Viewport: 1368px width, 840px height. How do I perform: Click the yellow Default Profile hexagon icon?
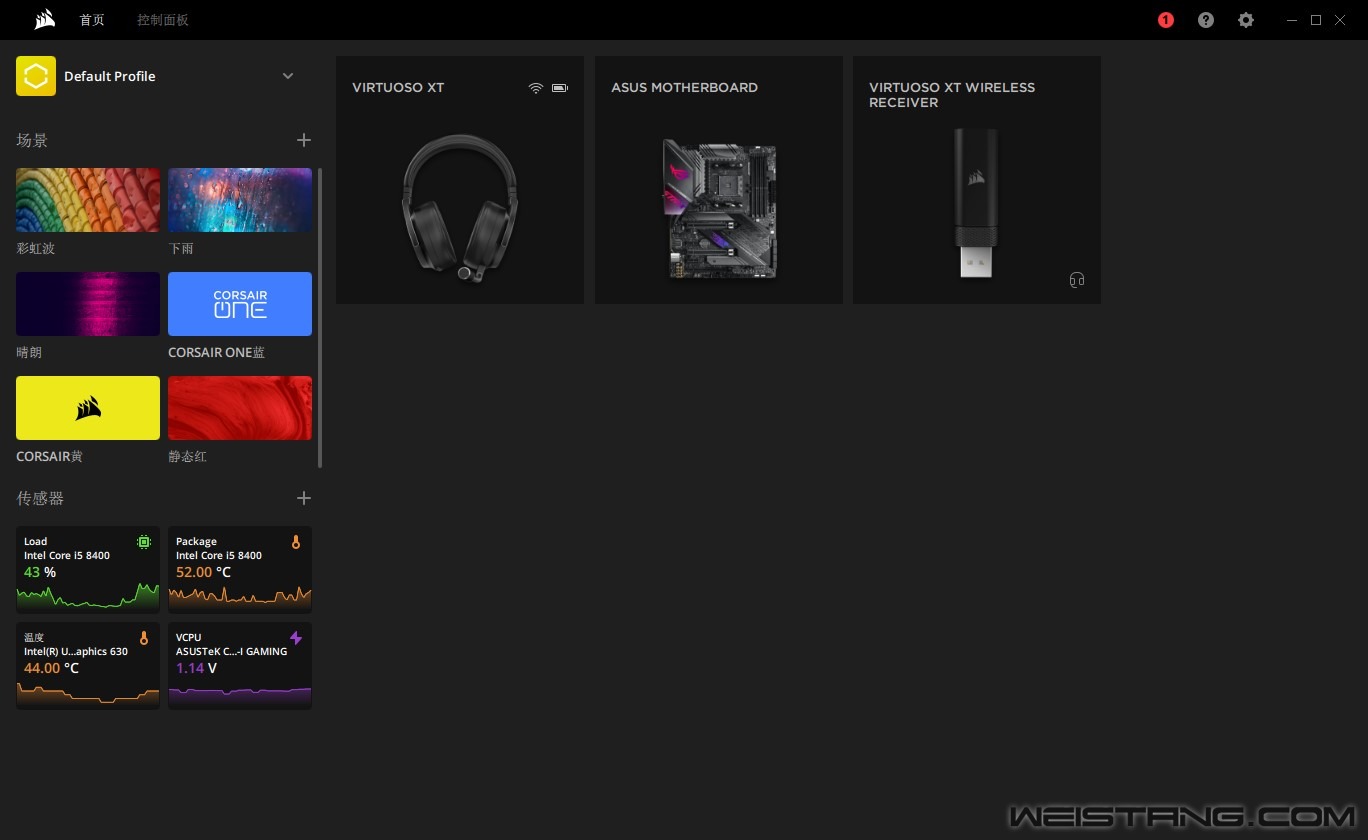(36, 76)
